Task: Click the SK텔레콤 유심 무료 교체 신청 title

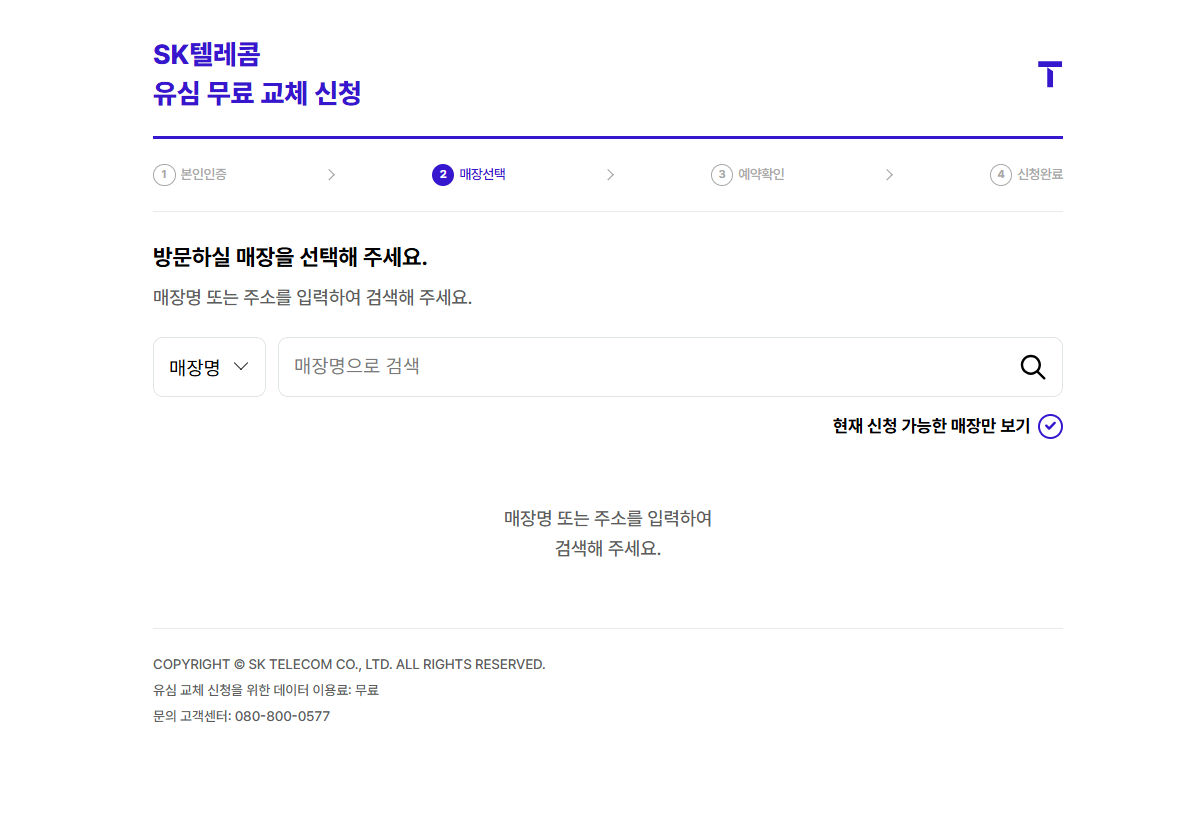Action: 257,74
